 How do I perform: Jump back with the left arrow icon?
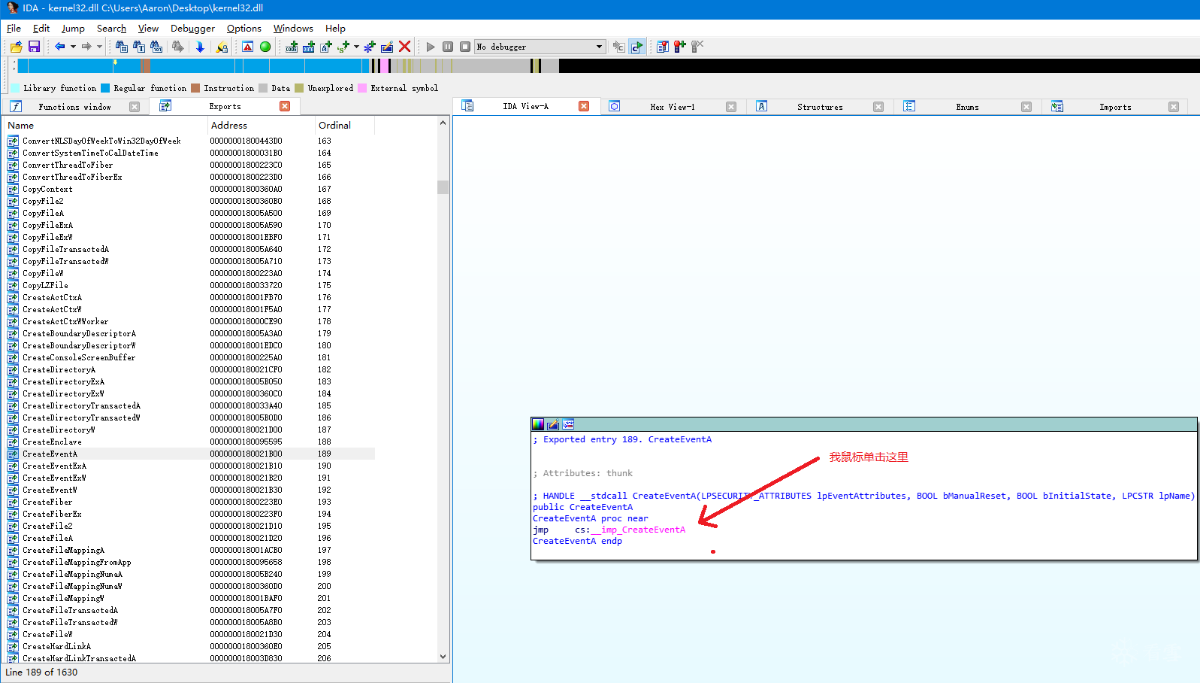pos(60,47)
